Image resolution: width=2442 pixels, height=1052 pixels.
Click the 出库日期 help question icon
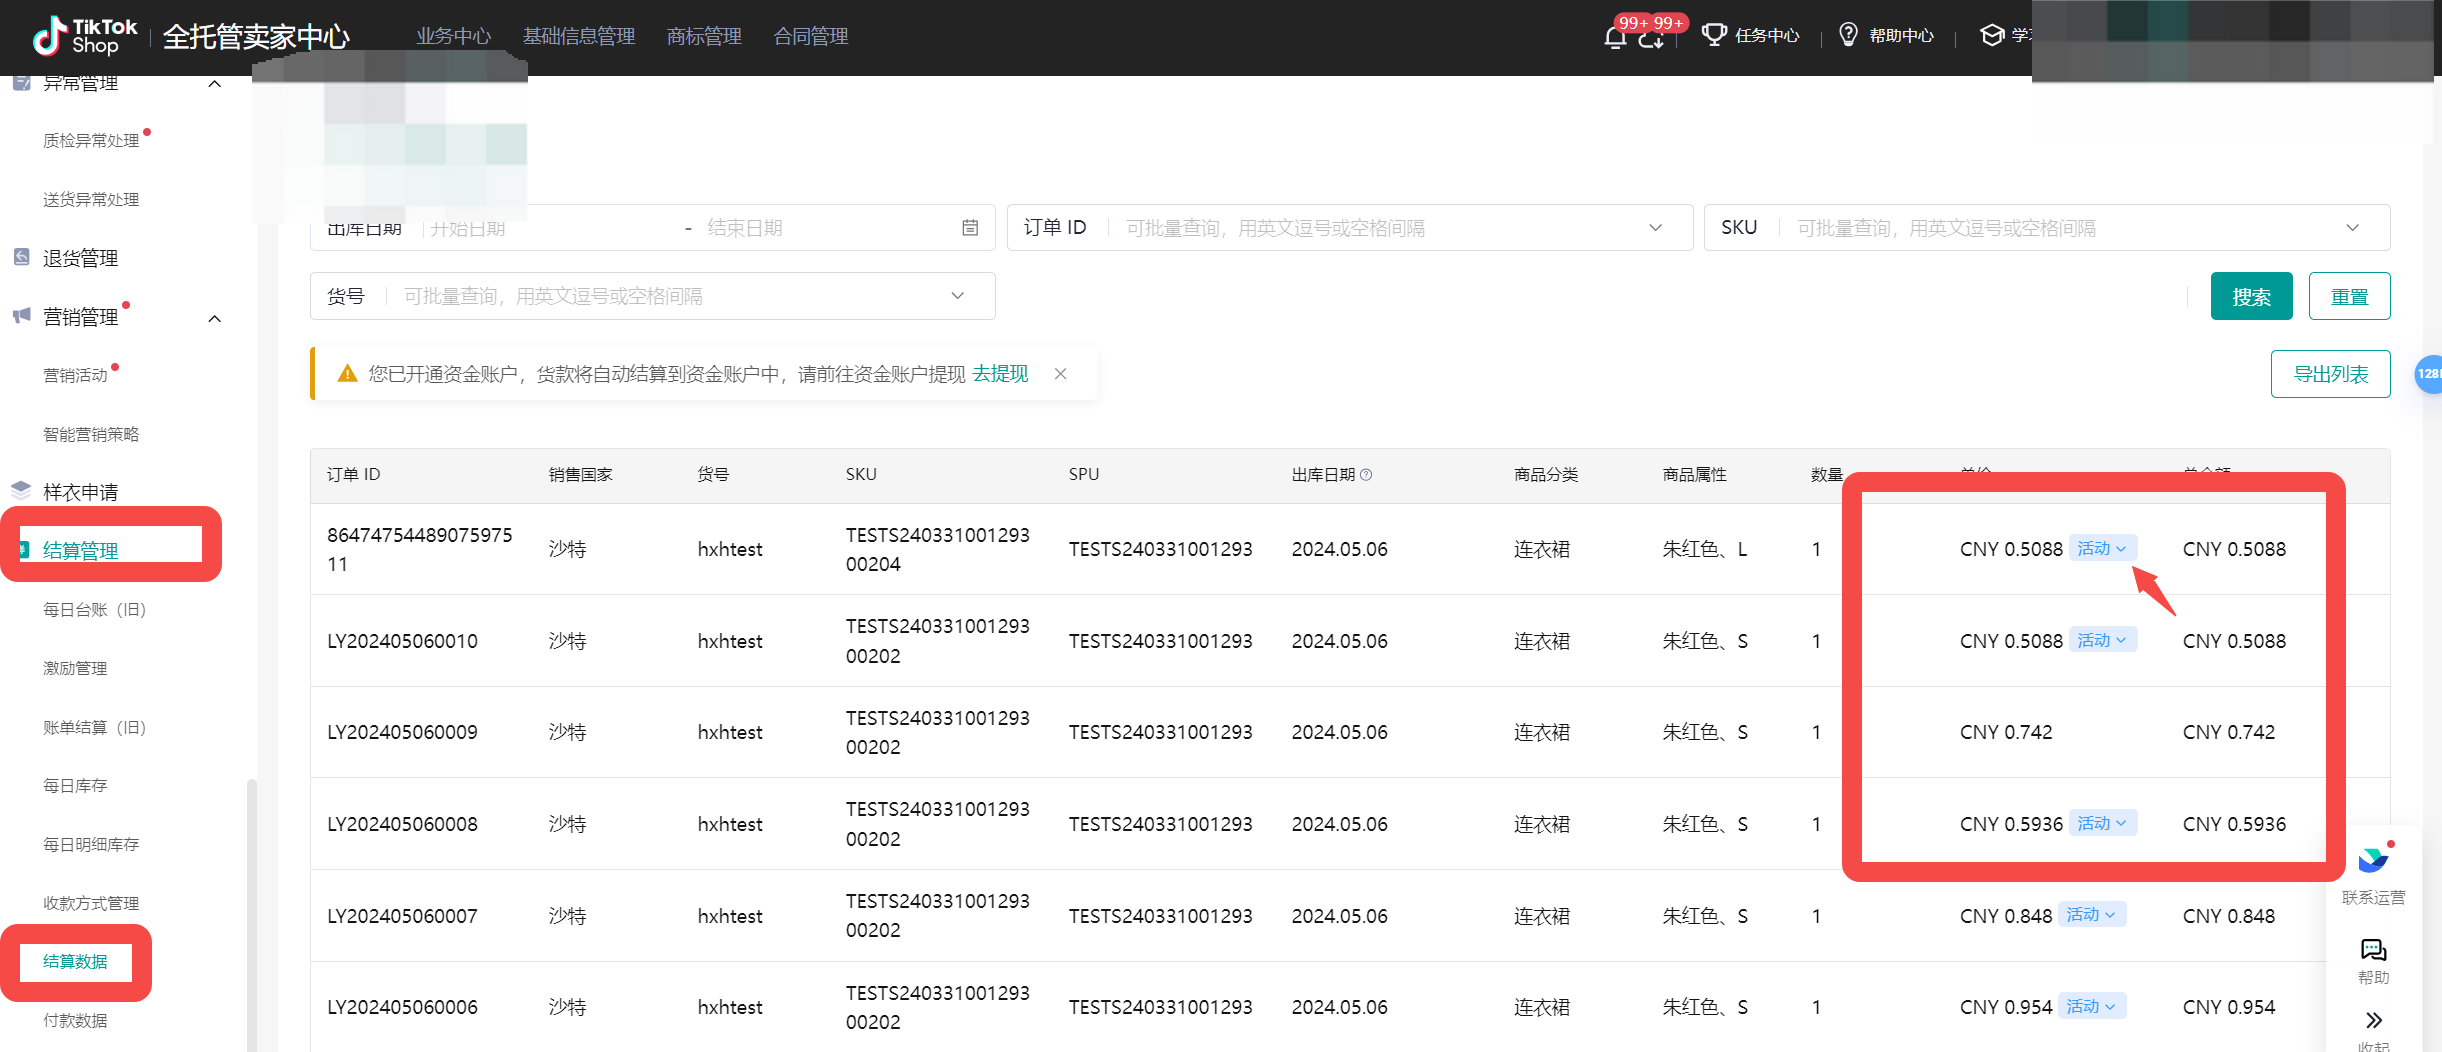click(x=1366, y=475)
